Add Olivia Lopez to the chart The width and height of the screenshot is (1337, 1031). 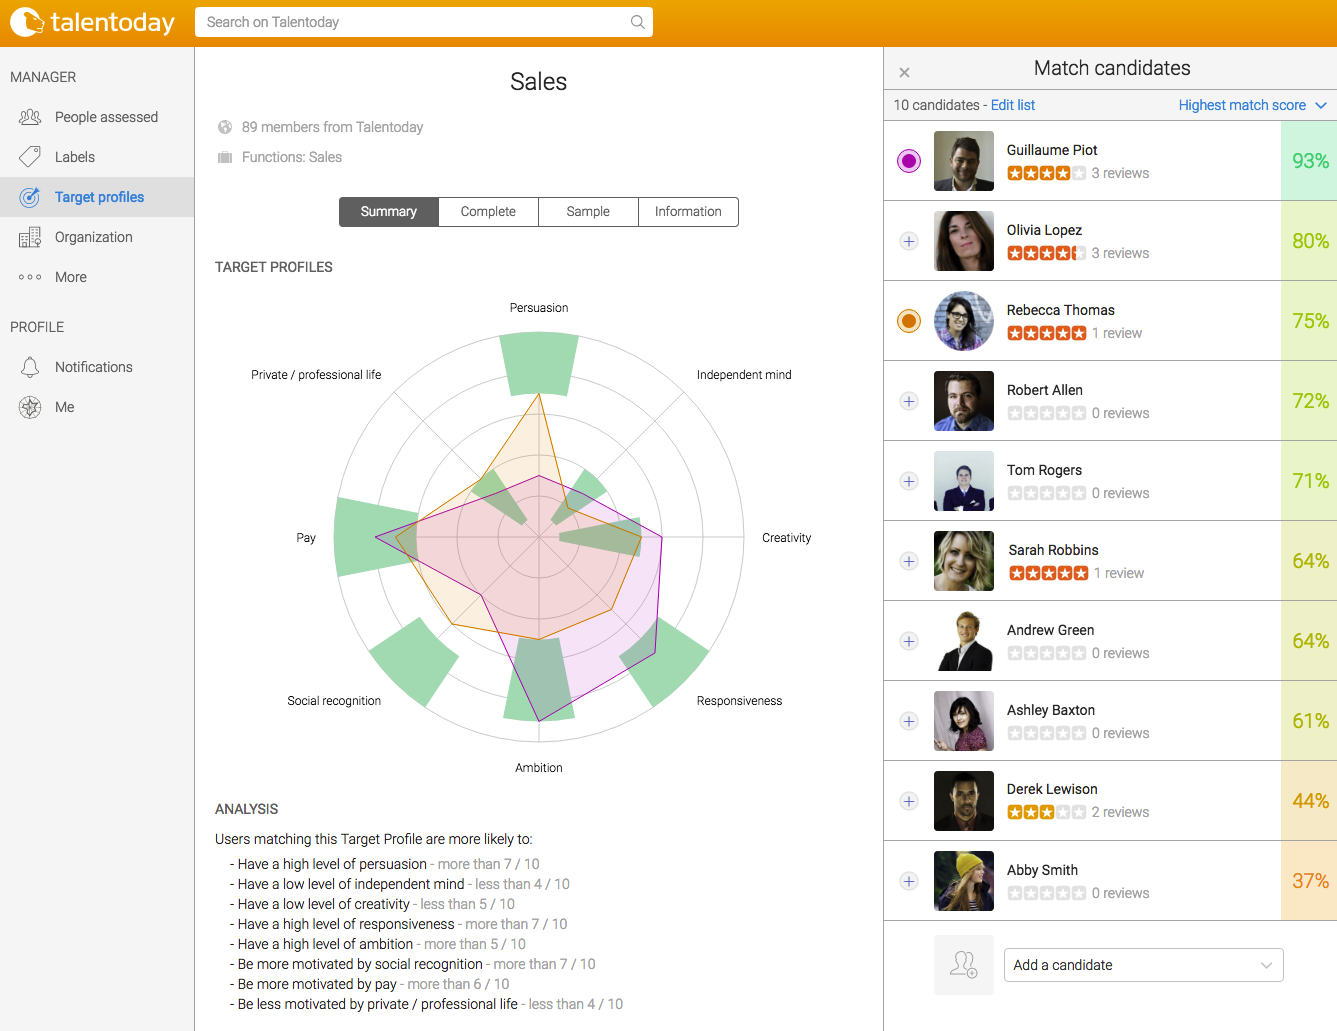[909, 241]
